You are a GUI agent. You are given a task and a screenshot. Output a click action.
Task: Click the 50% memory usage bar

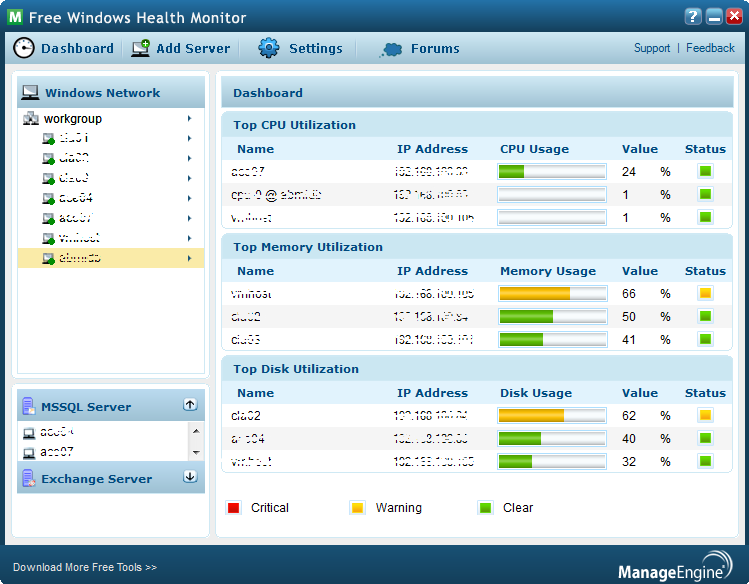553,316
